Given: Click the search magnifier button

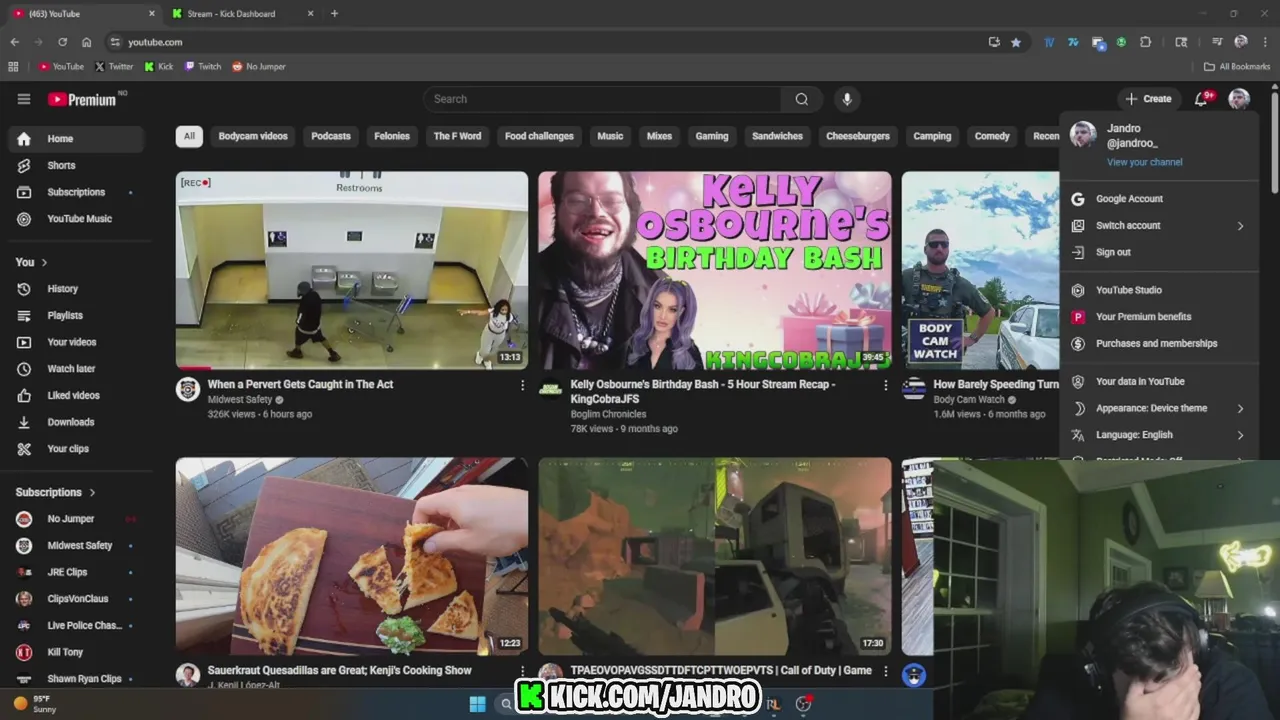Looking at the screenshot, I should pyautogui.click(x=801, y=99).
